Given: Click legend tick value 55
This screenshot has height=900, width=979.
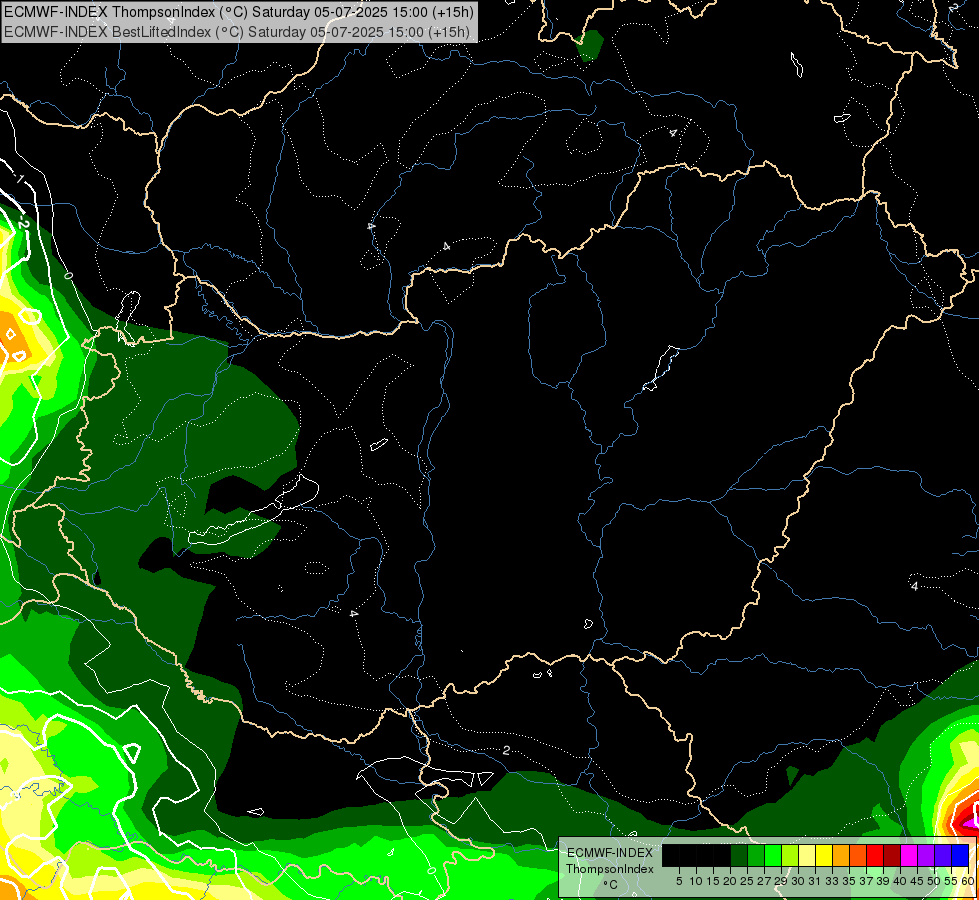Looking at the screenshot, I should click(x=952, y=881).
